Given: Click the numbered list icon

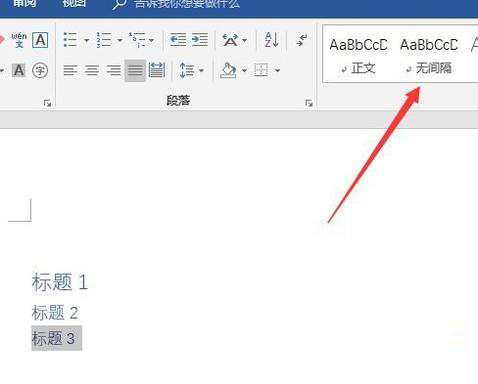Looking at the screenshot, I should tap(104, 40).
